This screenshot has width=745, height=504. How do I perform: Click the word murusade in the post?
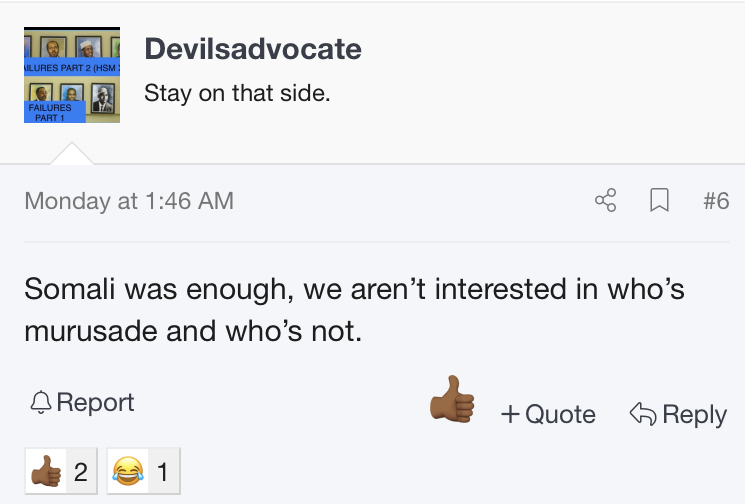pyautogui.click(x=91, y=331)
